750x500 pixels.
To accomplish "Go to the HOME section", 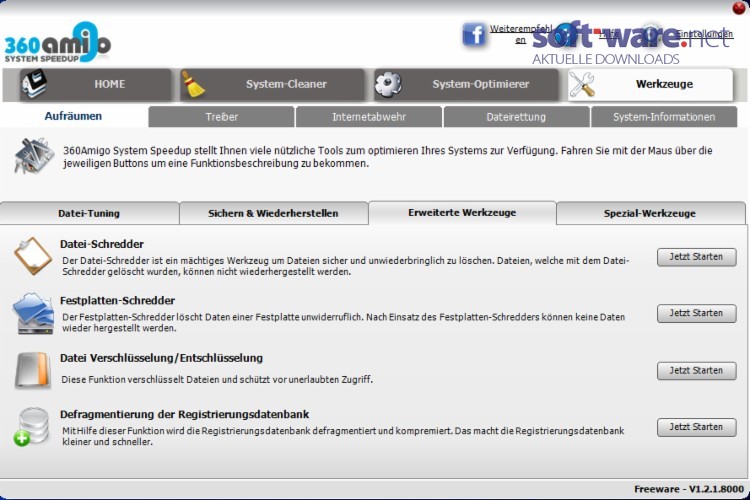I will (95, 84).
